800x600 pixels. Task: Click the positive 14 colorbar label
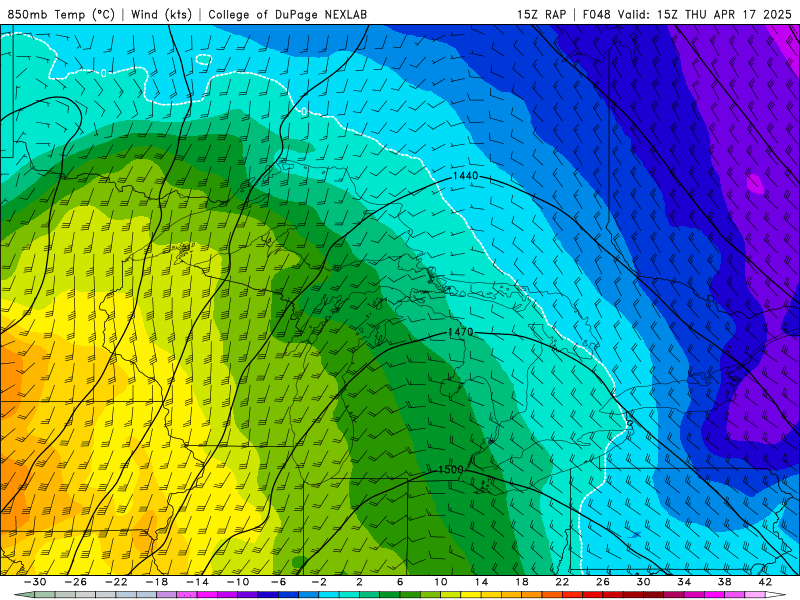click(481, 582)
